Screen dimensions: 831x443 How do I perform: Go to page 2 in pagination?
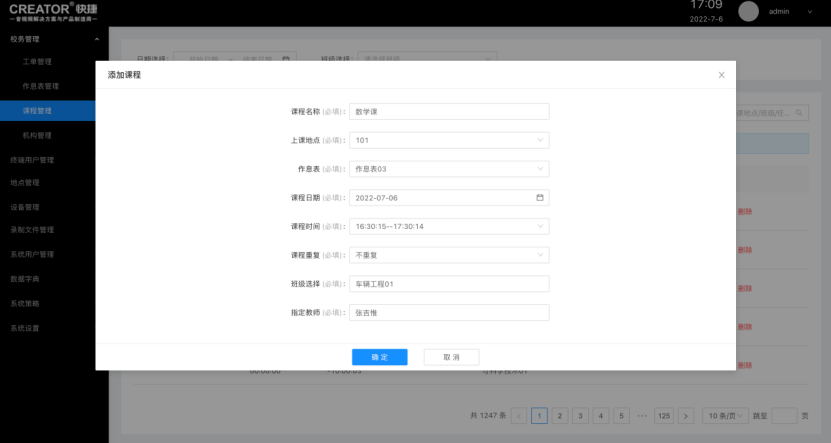pyautogui.click(x=560, y=416)
